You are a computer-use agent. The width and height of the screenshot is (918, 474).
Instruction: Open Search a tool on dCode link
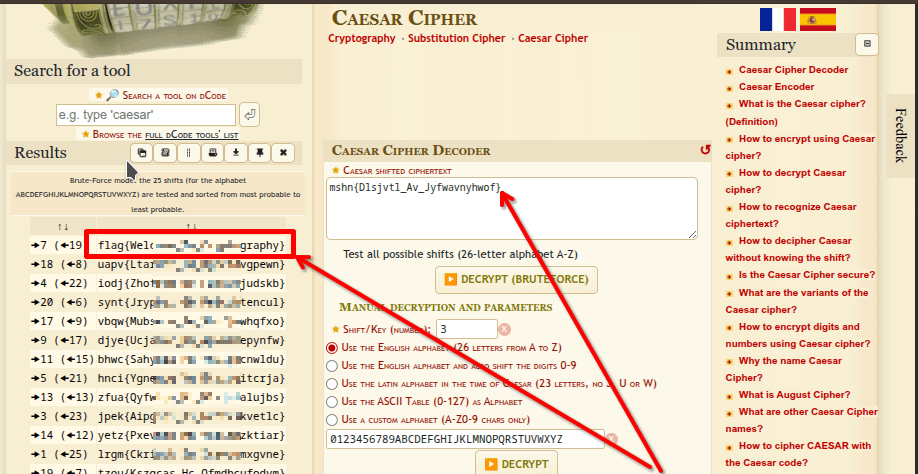click(x=174, y=95)
